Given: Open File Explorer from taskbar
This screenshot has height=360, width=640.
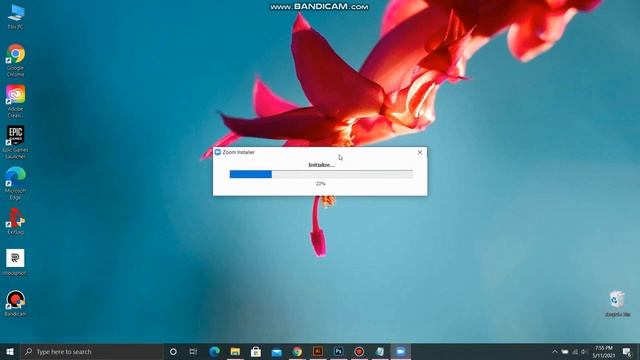Looking at the screenshot, I should pos(235,351).
